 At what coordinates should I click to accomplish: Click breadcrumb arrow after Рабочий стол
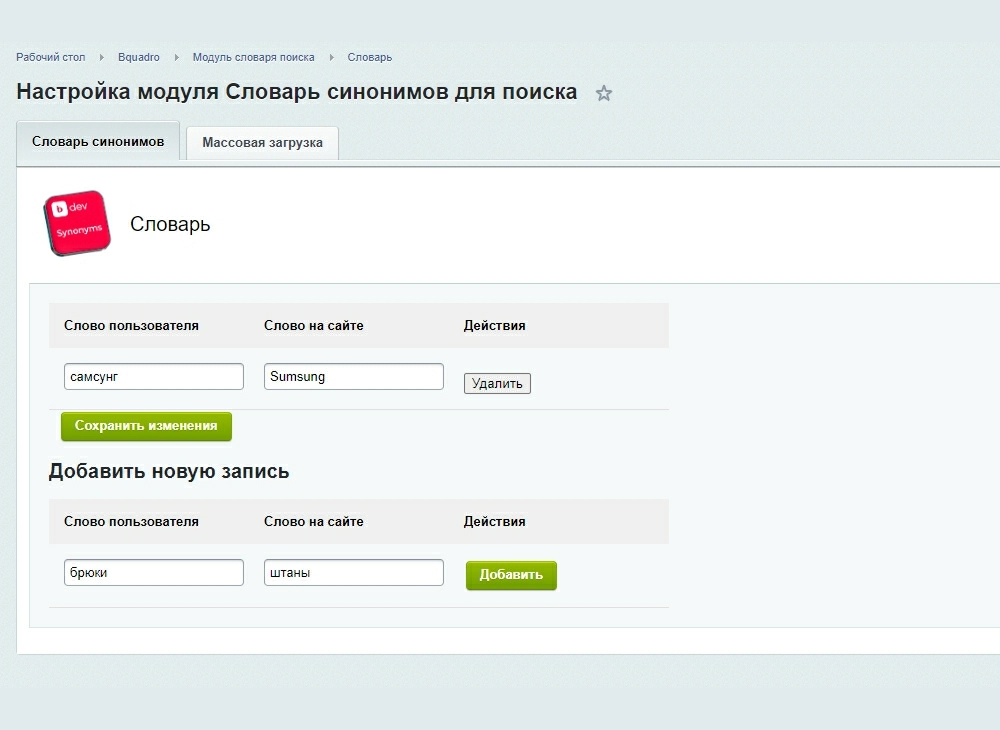102,58
